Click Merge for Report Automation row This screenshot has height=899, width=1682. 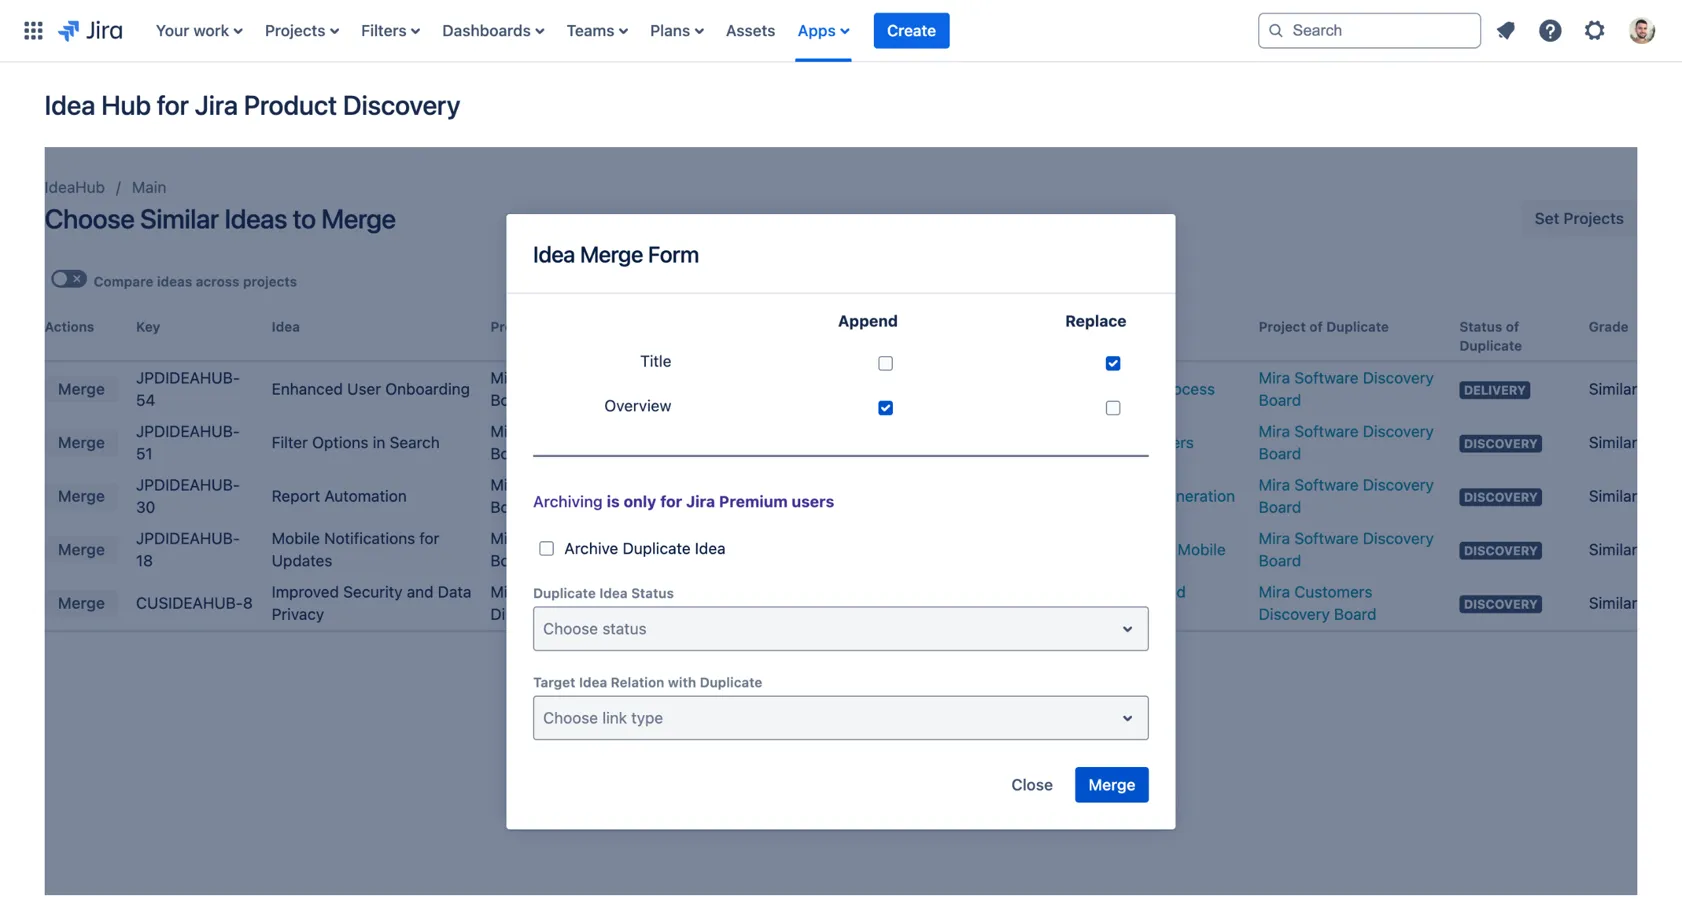pos(81,496)
